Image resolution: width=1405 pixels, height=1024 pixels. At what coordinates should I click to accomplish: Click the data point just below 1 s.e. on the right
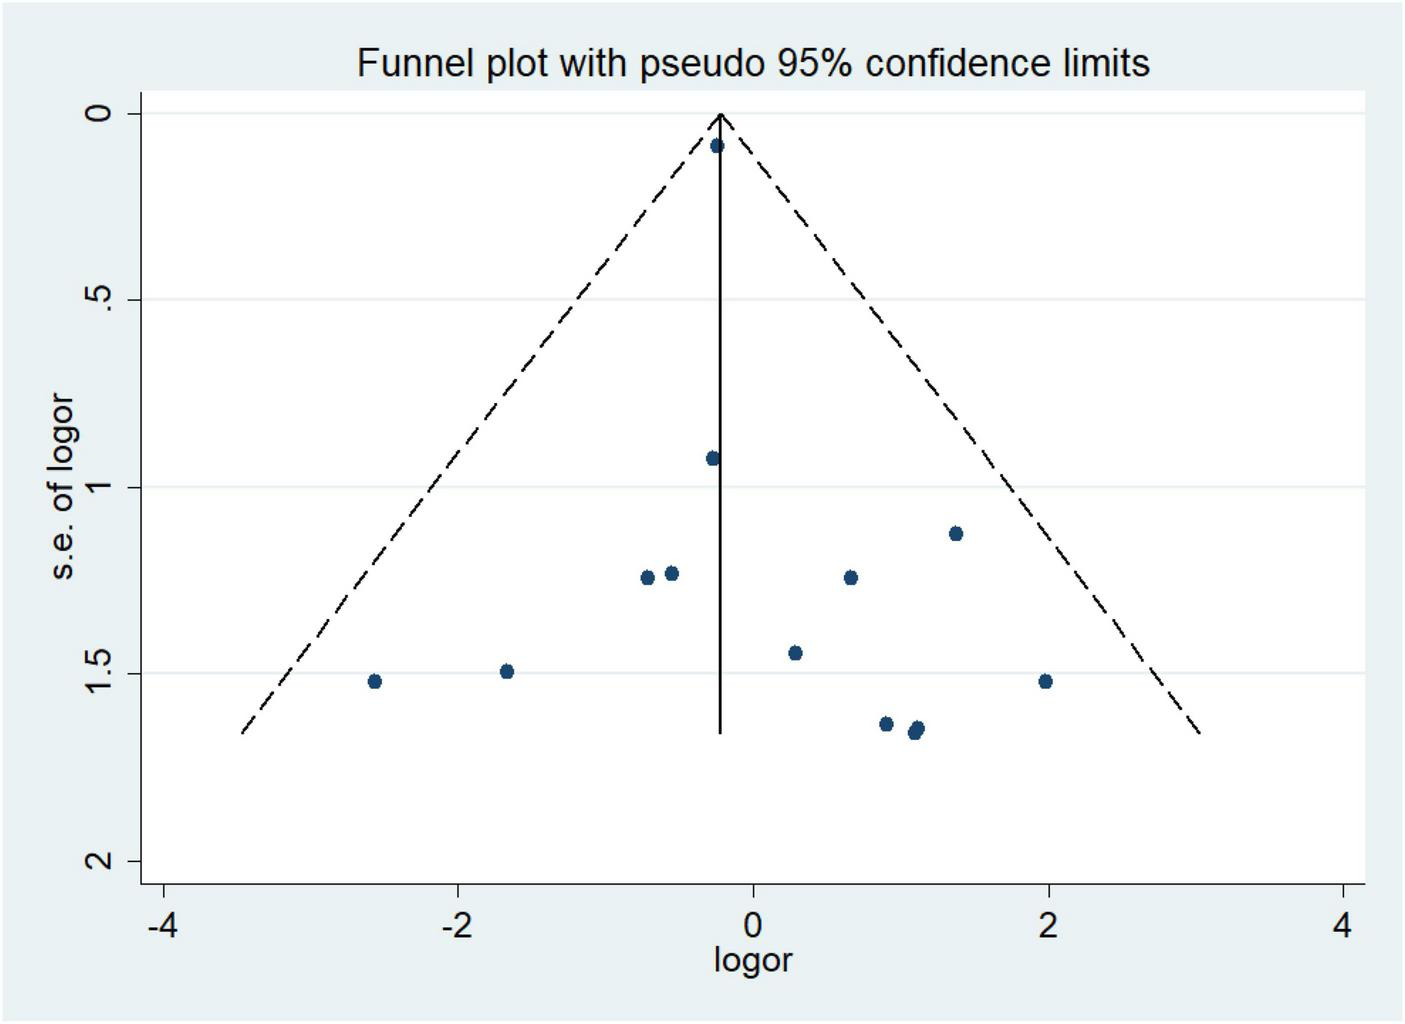956,534
